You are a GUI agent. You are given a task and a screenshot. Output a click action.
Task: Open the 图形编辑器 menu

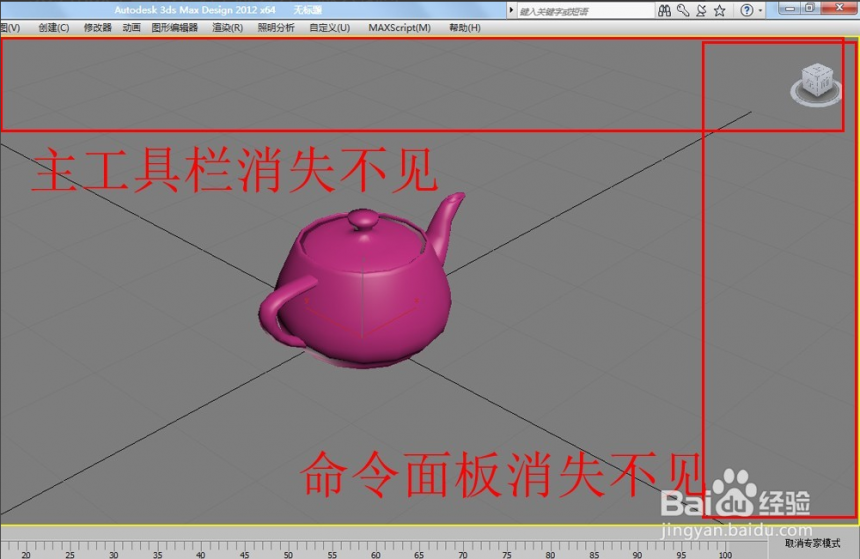[x=174, y=27]
